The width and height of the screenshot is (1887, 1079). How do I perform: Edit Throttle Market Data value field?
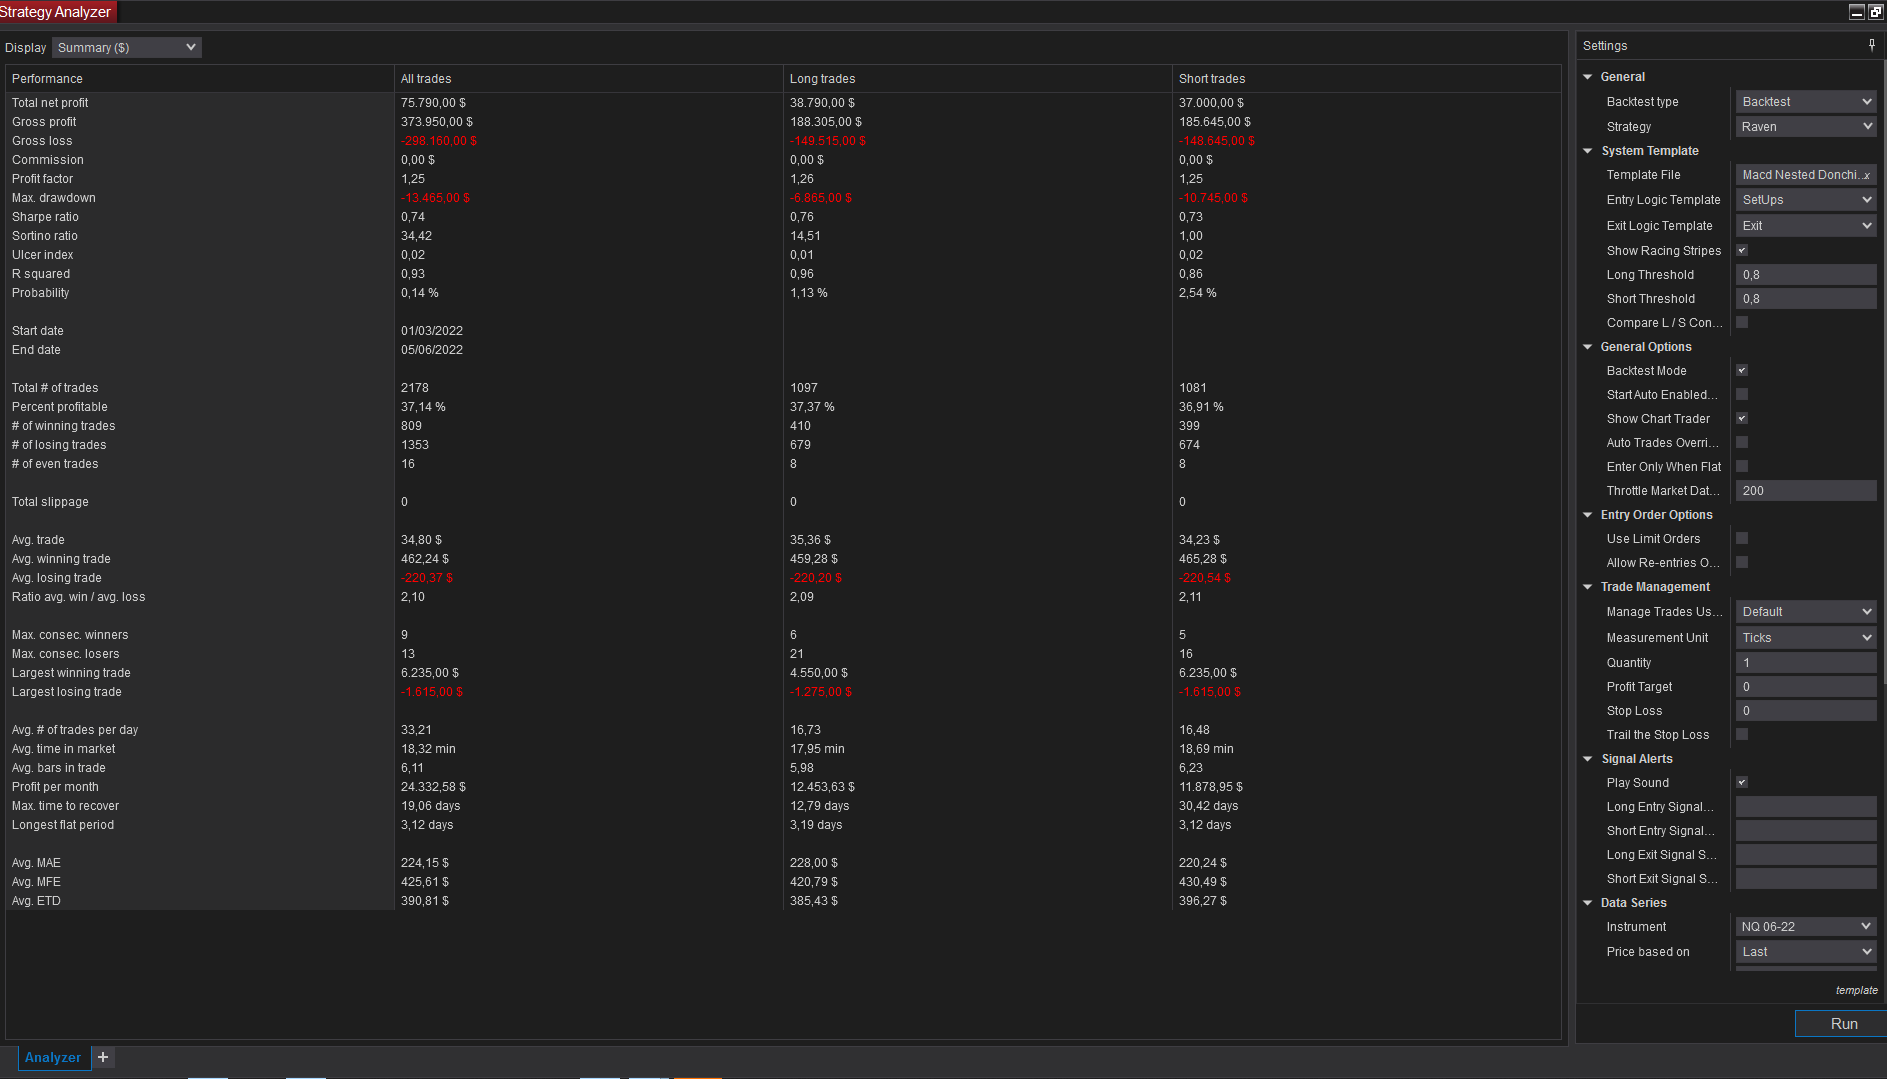1806,491
